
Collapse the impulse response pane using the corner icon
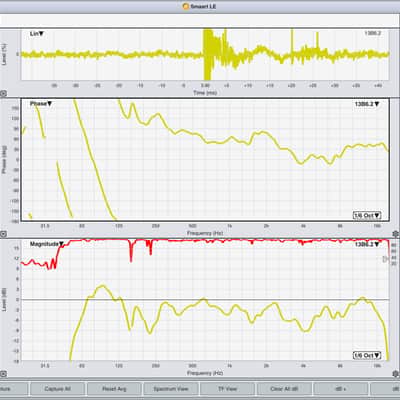click(3, 94)
